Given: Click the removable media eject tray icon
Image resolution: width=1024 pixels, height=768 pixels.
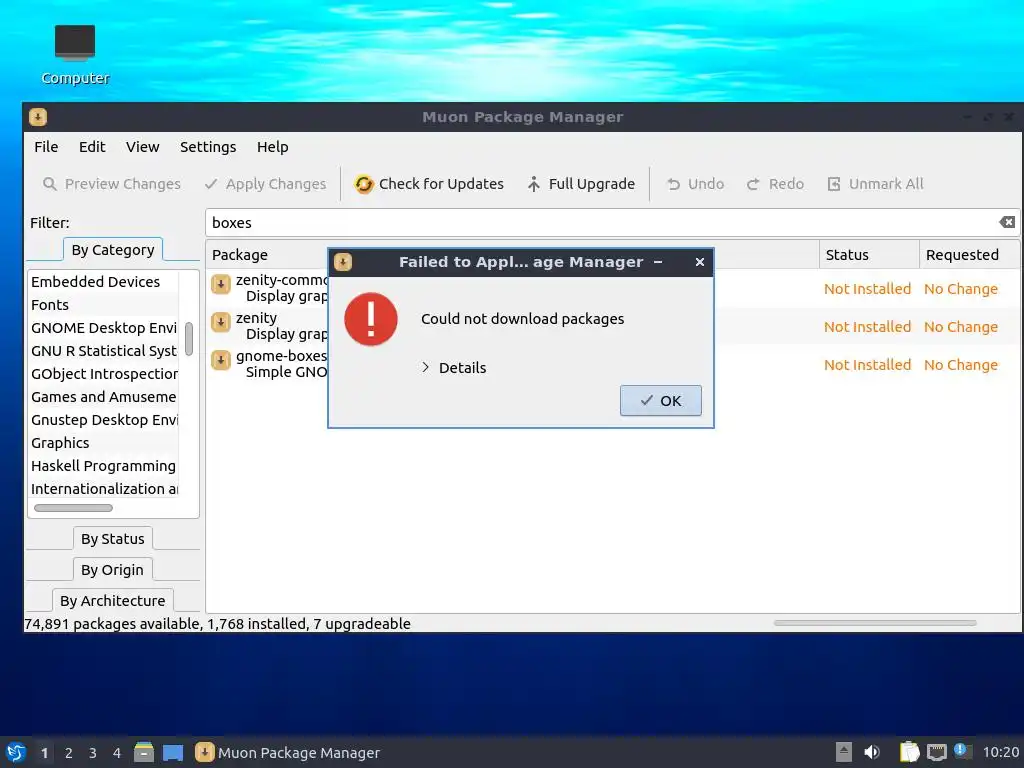Looking at the screenshot, I should [844, 752].
